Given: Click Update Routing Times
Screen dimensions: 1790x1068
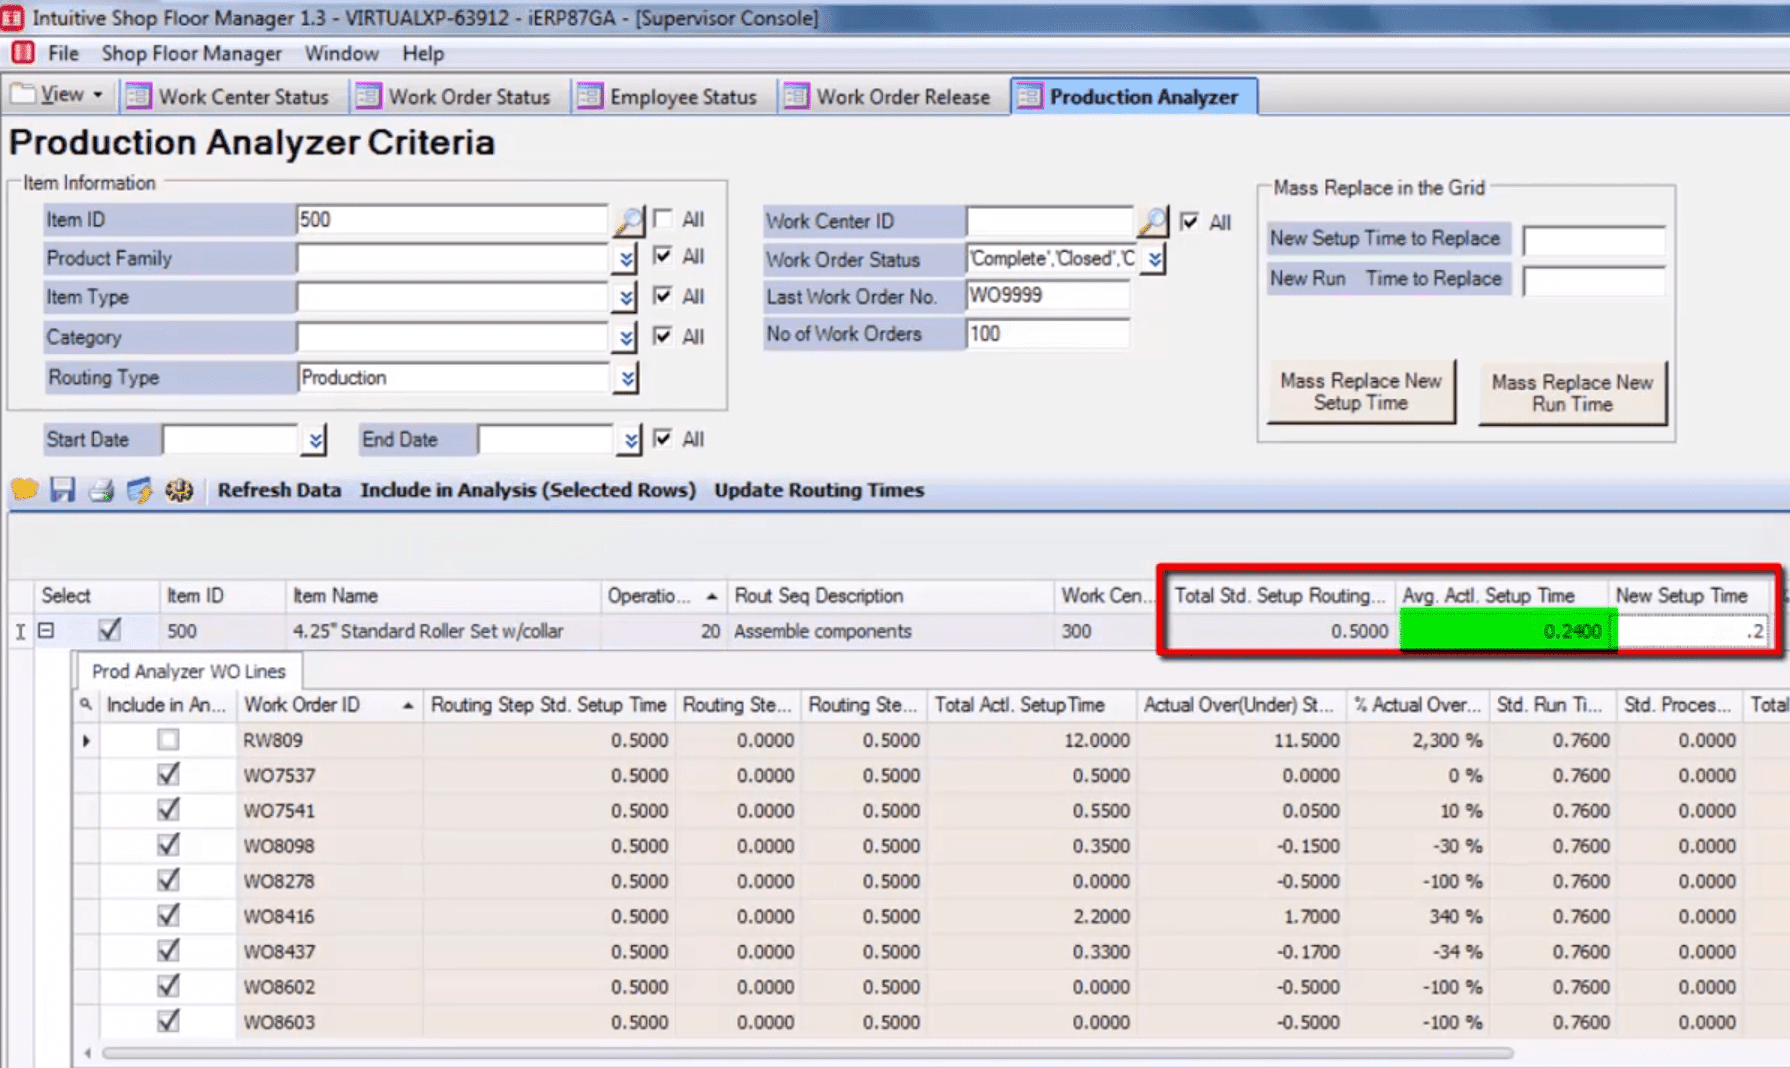Looking at the screenshot, I should point(818,490).
